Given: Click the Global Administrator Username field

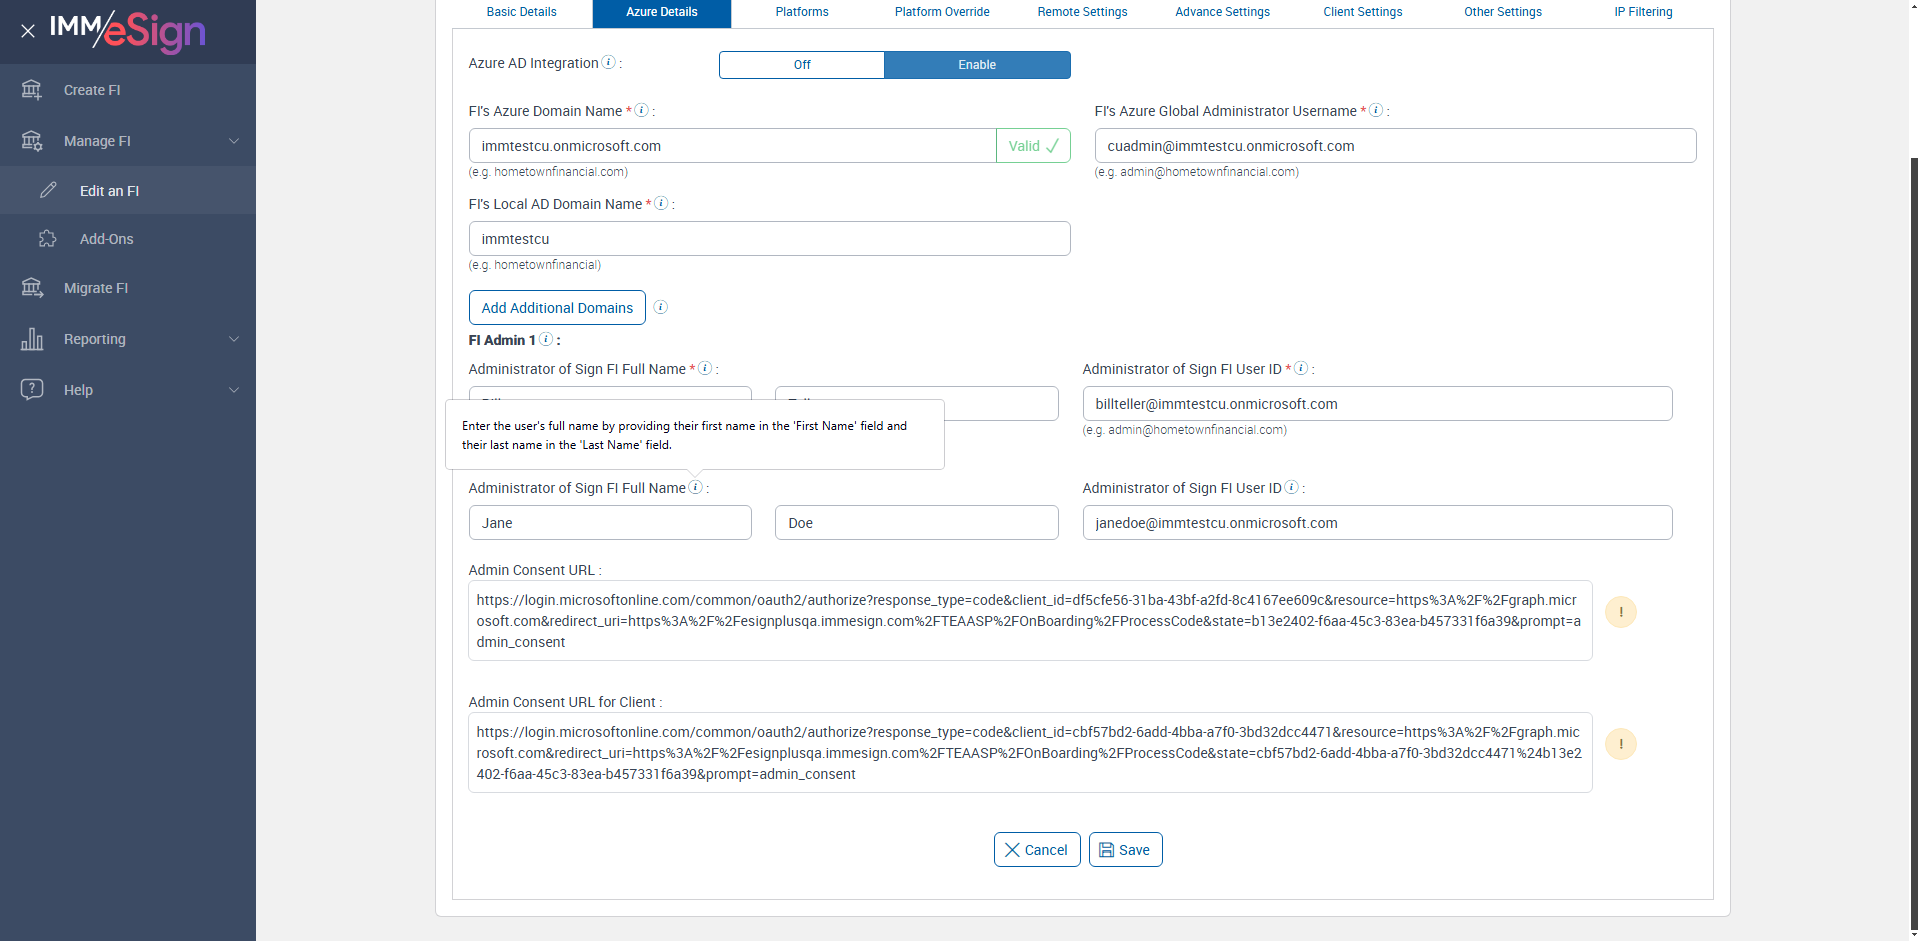Looking at the screenshot, I should click(1395, 146).
